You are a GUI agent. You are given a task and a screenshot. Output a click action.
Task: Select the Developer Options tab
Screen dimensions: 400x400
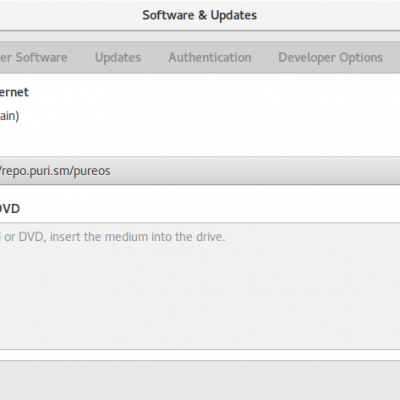pyautogui.click(x=330, y=57)
